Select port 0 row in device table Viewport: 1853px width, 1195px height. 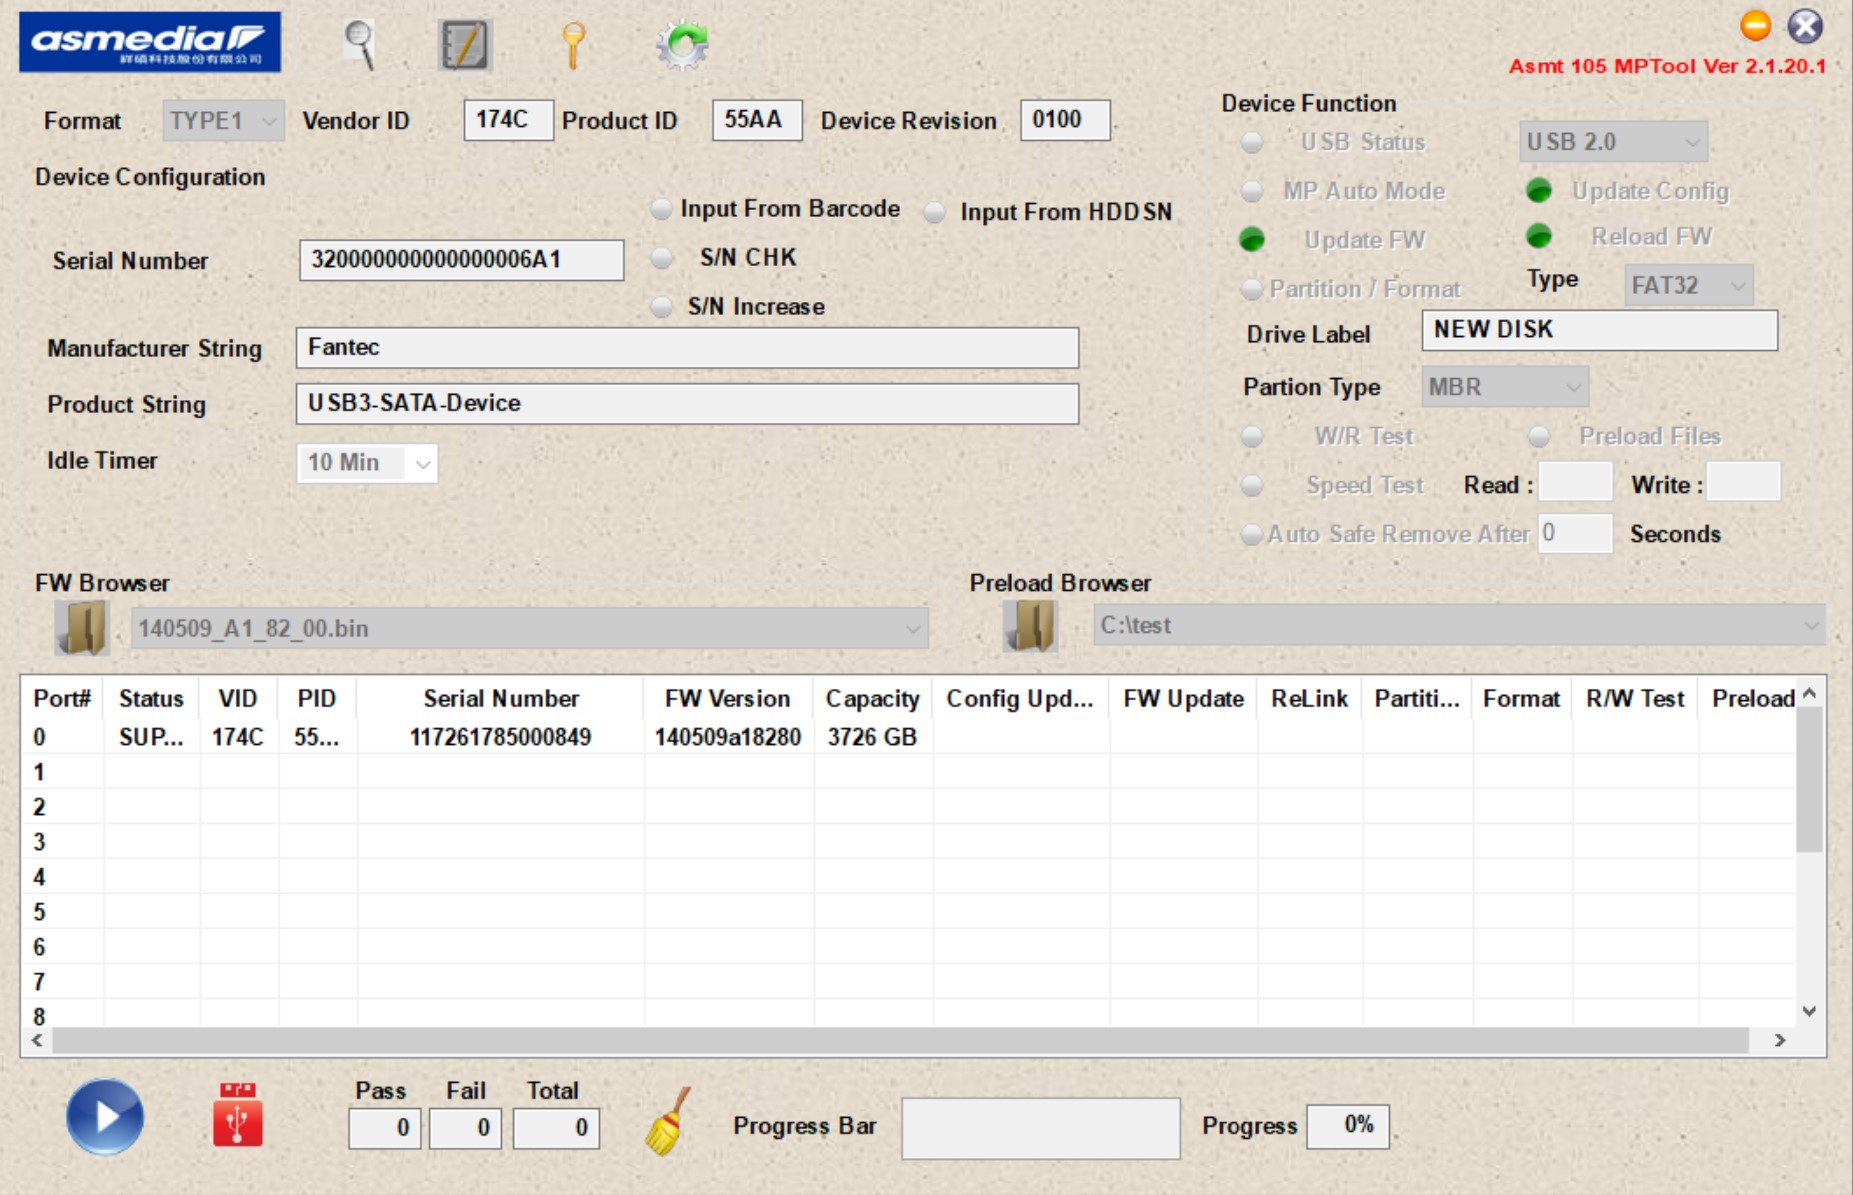tap(400, 735)
